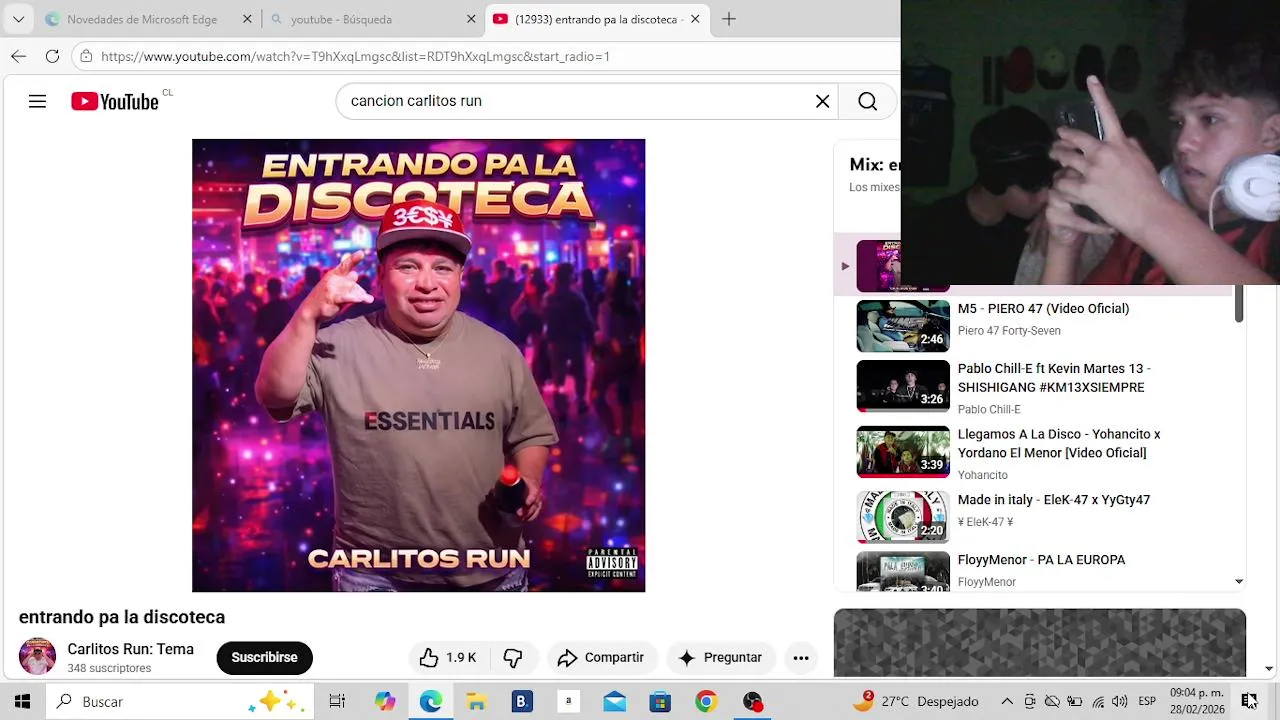Launch Copilot from the taskbar
The height and width of the screenshot is (720, 1280).
tap(385, 702)
